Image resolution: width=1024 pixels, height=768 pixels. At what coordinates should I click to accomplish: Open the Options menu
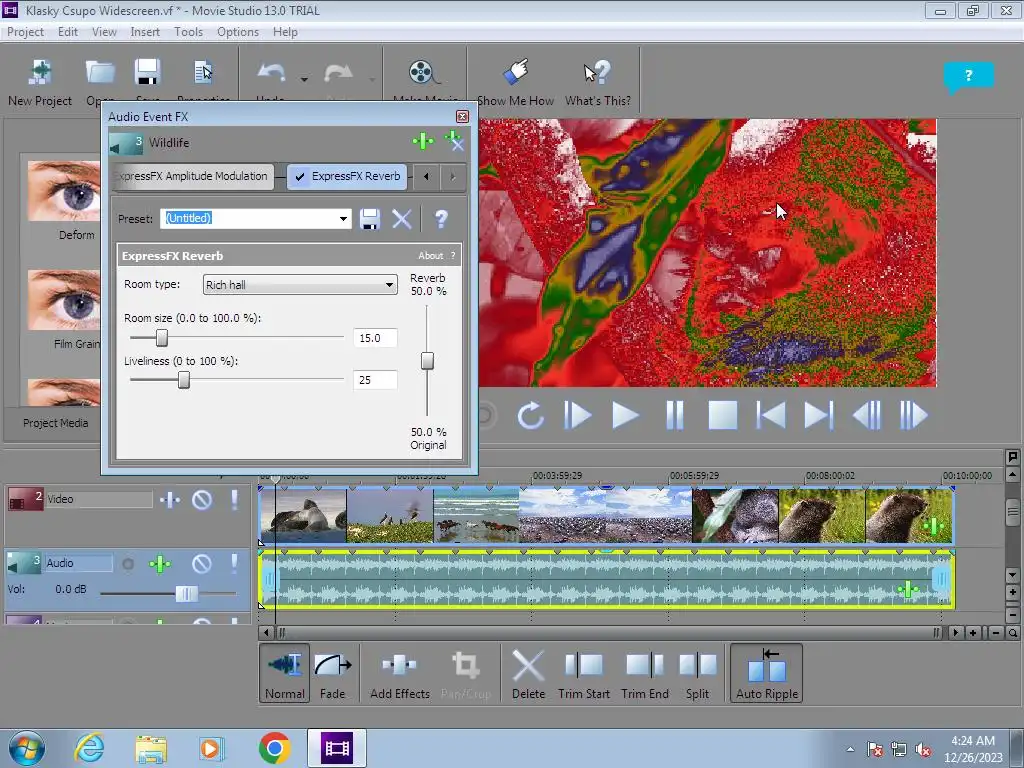coord(238,32)
